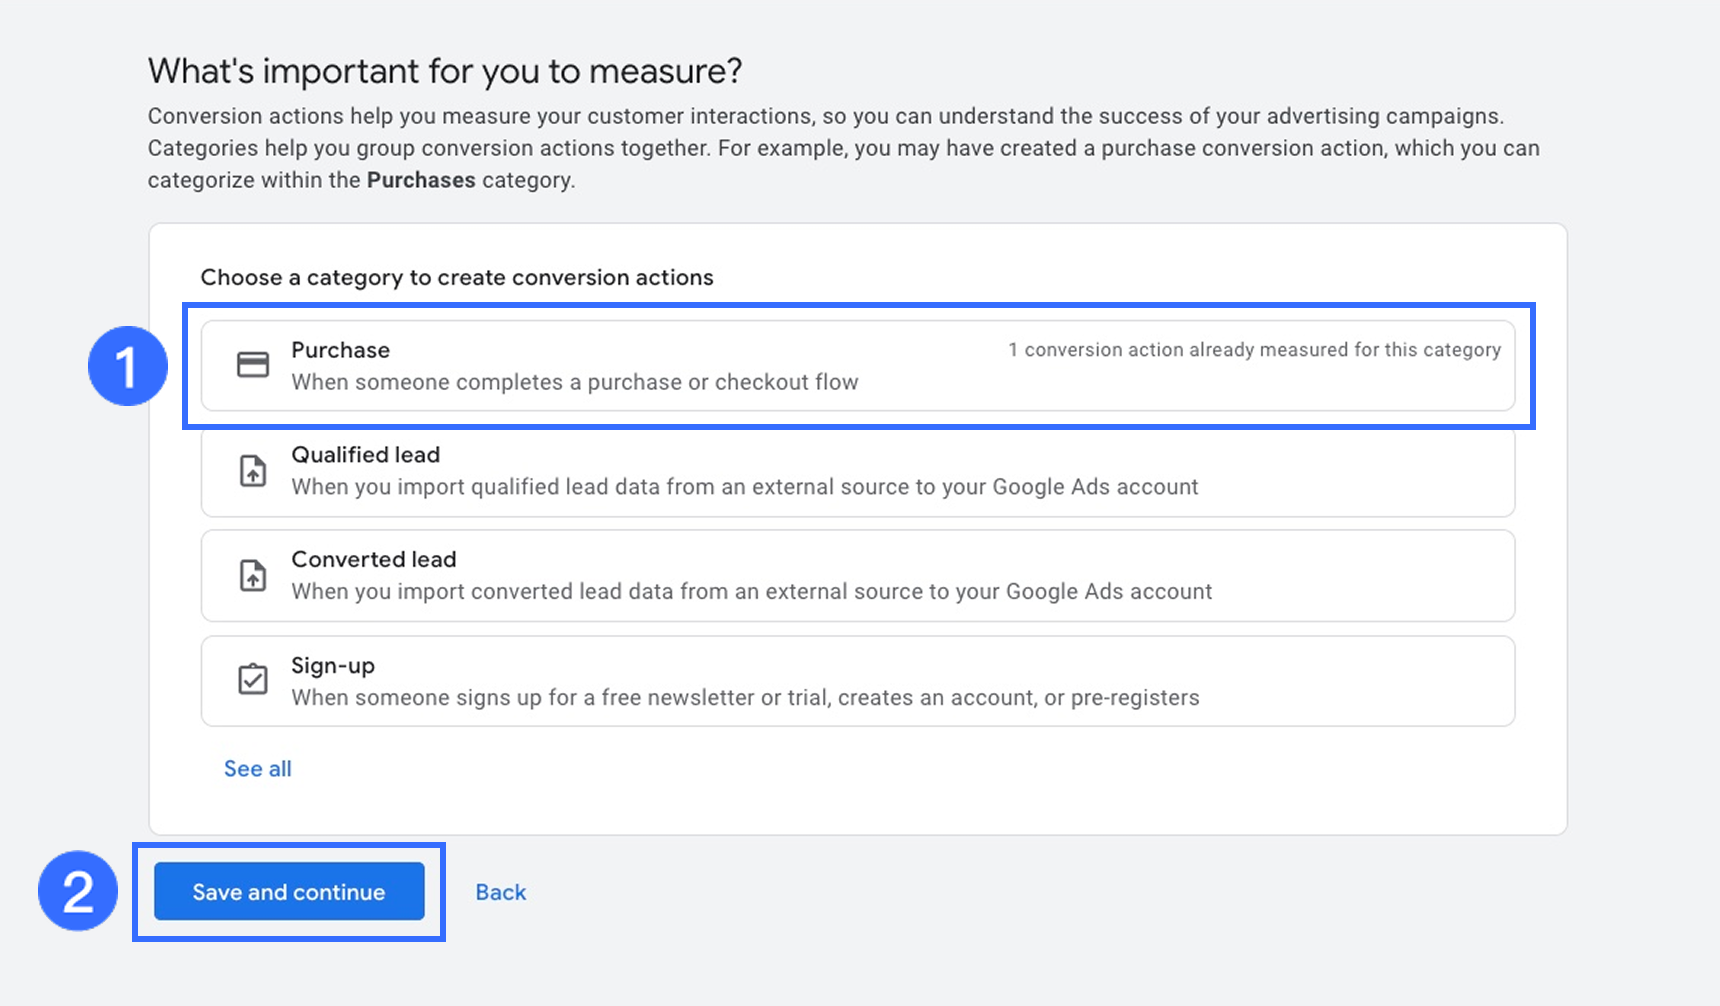Click the '1 conversion action already measured' note
The height and width of the screenshot is (1006, 1720).
(1254, 350)
